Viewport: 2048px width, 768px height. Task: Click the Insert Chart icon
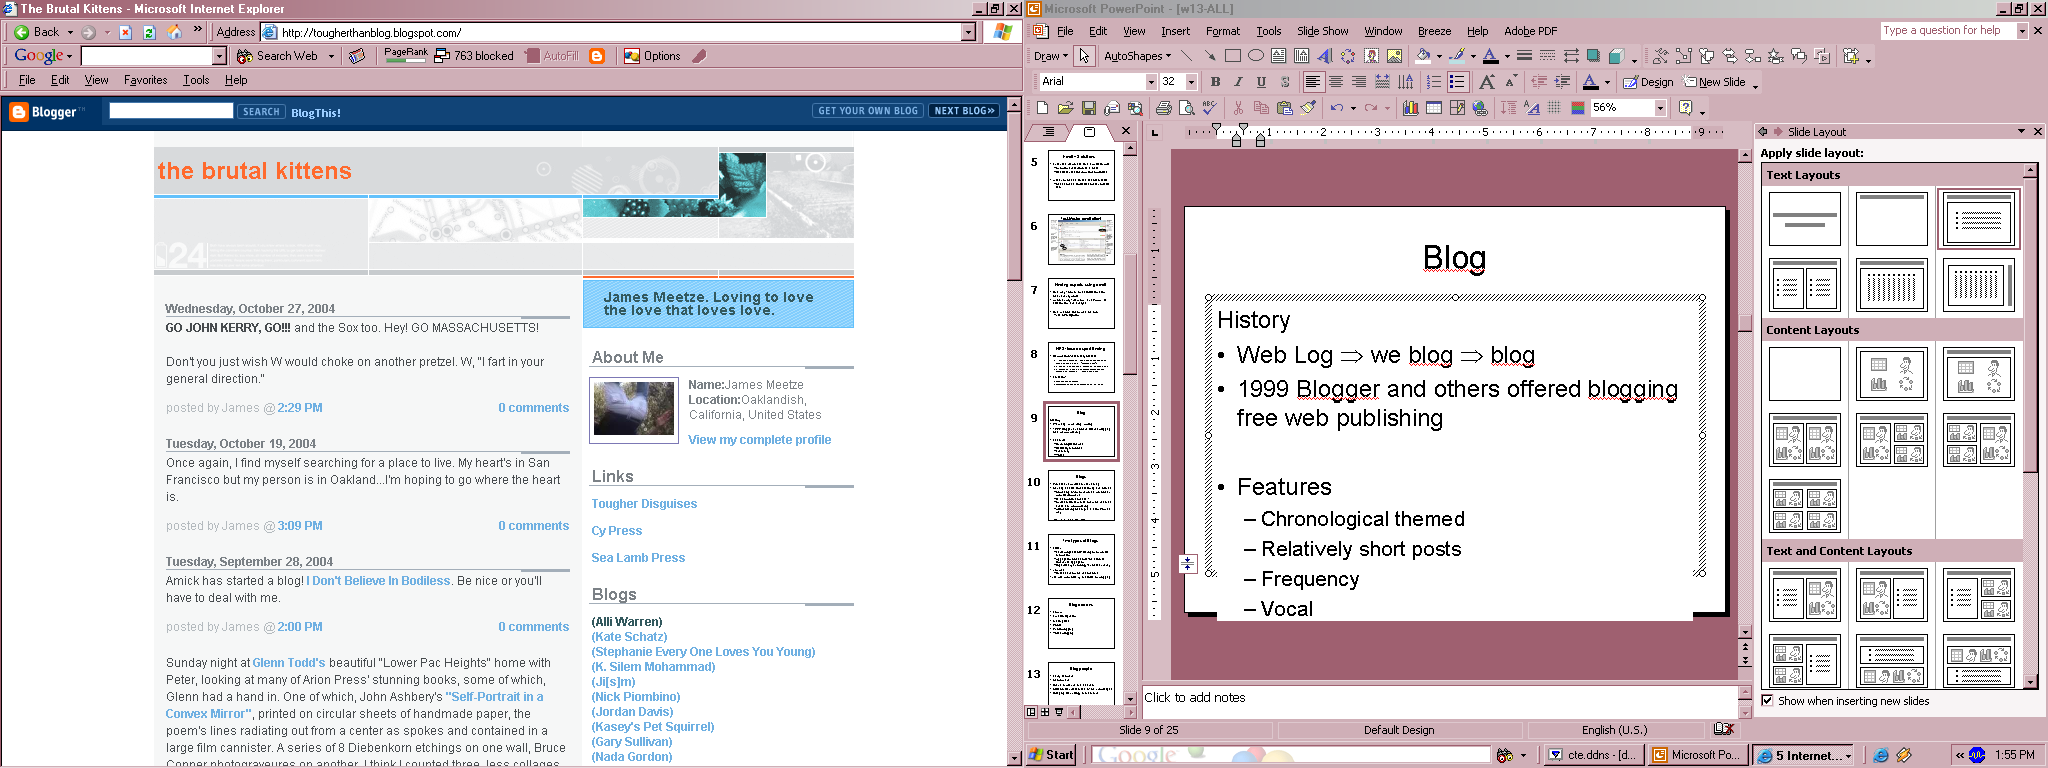click(1410, 108)
